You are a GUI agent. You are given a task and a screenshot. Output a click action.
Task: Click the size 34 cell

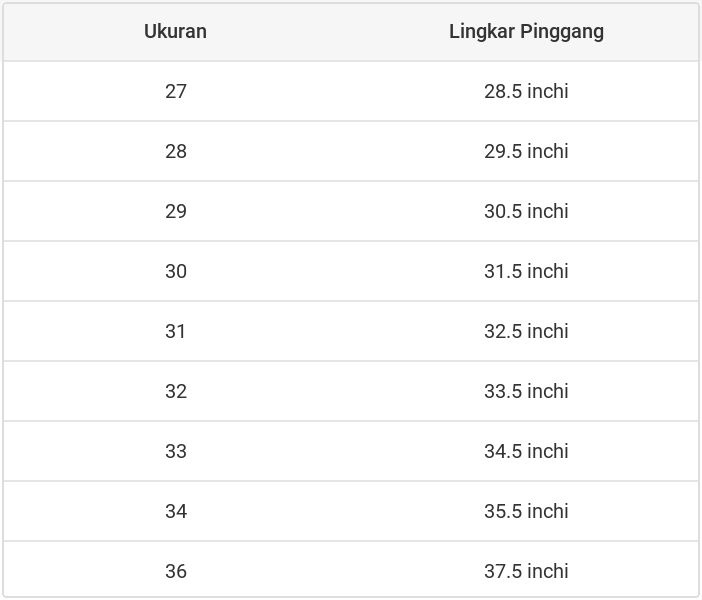point(176,511)
